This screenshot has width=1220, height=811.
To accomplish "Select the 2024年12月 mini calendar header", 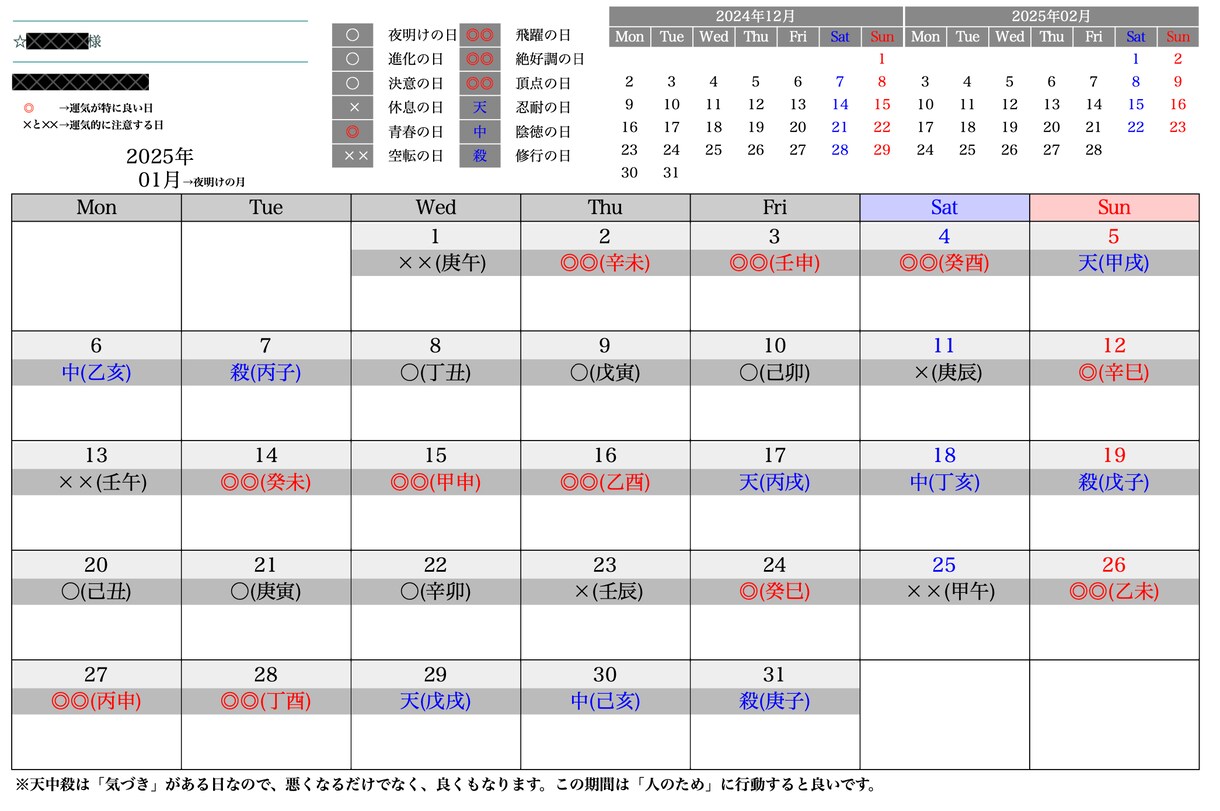I will [756, 16].
